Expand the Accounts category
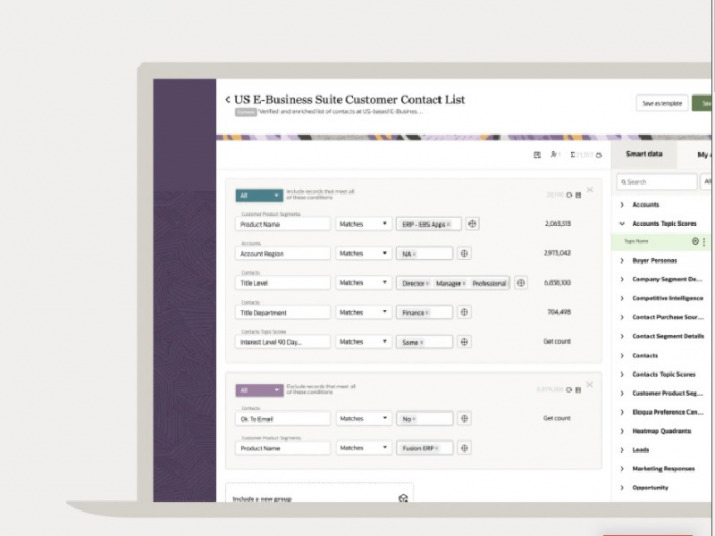This screenshot has width=715, height=536. click(x=622, y=205)
